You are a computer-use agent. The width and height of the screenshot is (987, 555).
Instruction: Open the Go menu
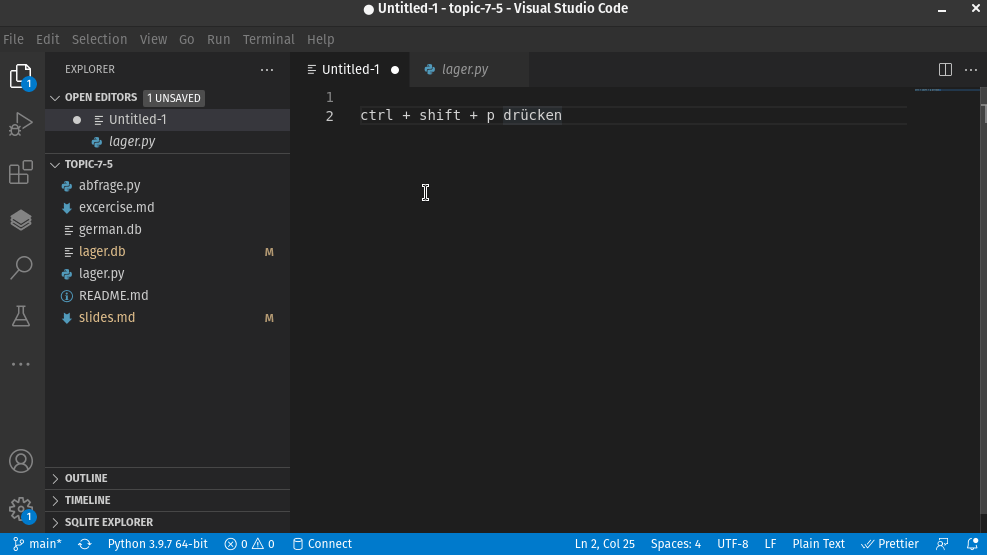pyautogui.click(x=186, y=39)
